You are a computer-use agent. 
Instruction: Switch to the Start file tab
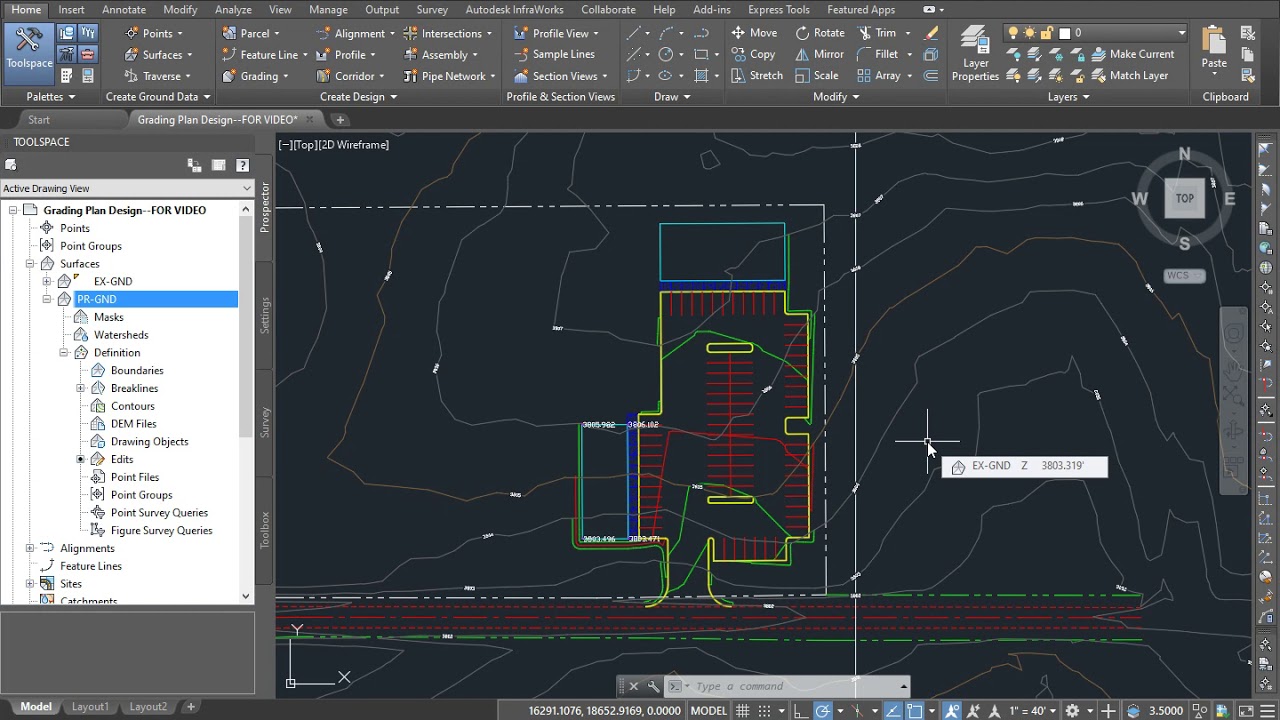[x=39, y=120]
